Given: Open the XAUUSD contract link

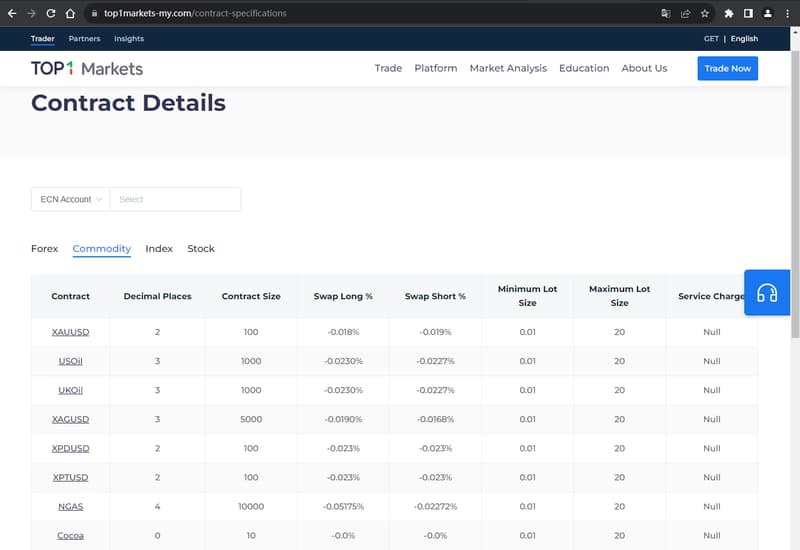Looking at the screenshot, I should click(70, 332).
